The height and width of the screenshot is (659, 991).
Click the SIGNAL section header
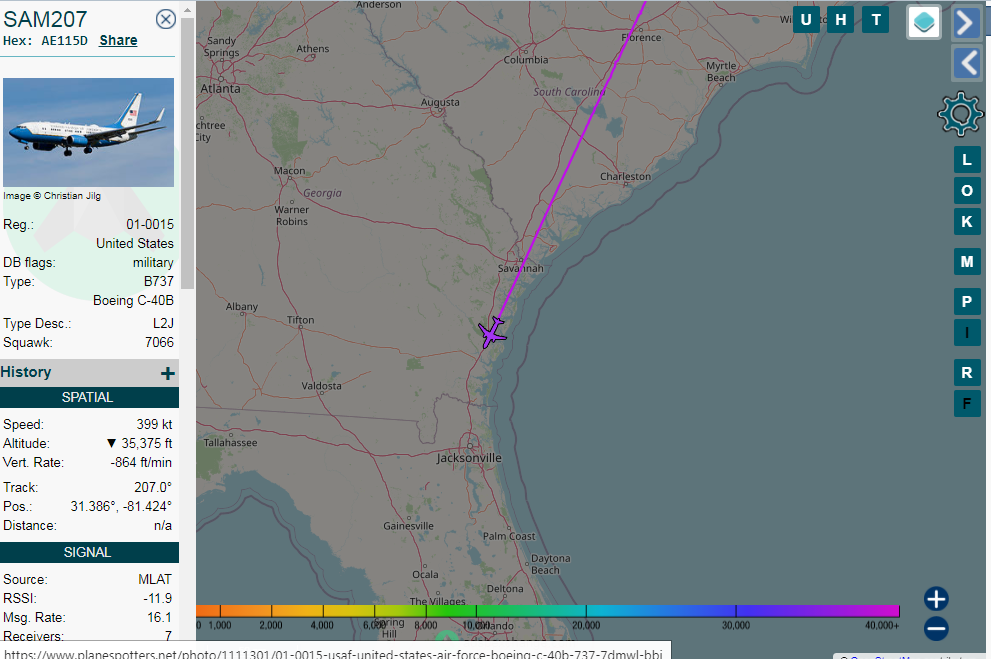(89, 552)
